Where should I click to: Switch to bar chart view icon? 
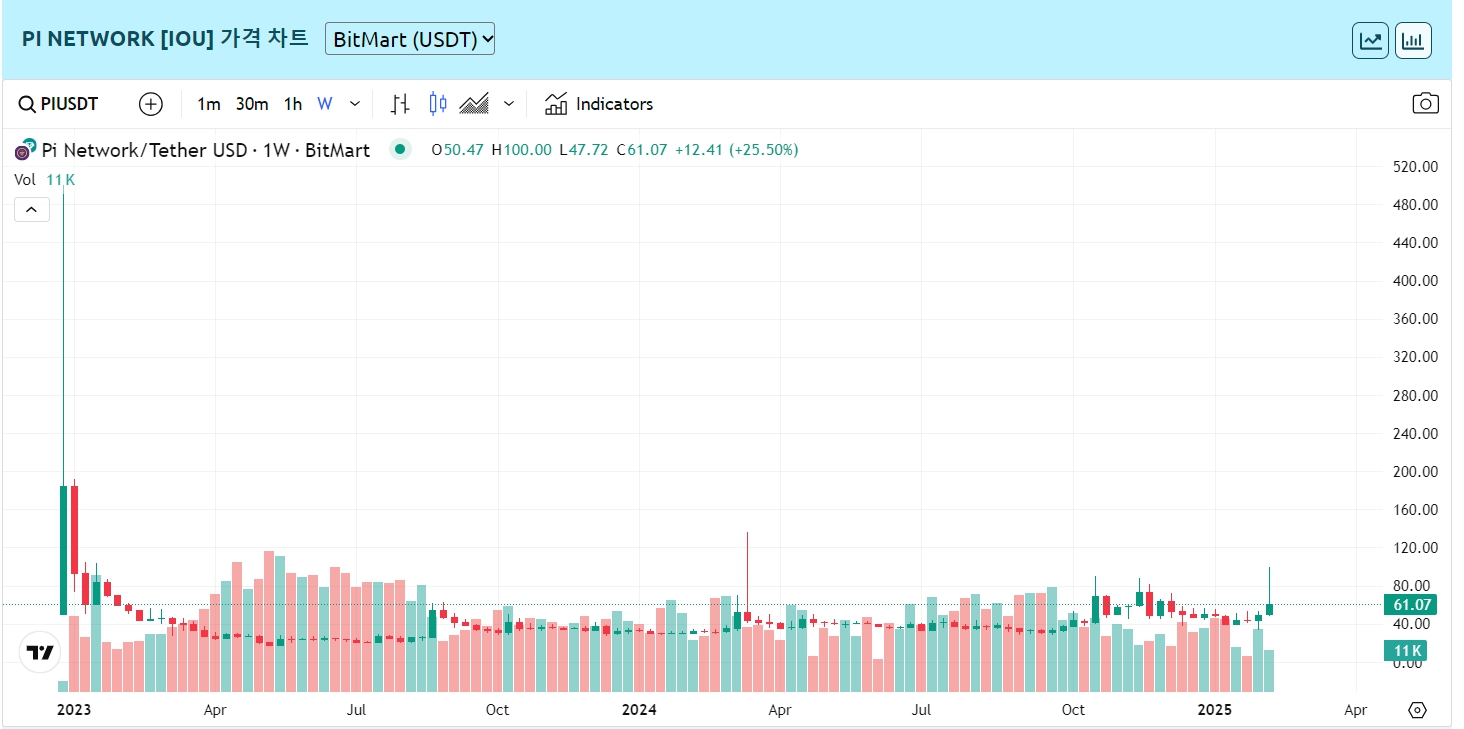coord(1413,41)
